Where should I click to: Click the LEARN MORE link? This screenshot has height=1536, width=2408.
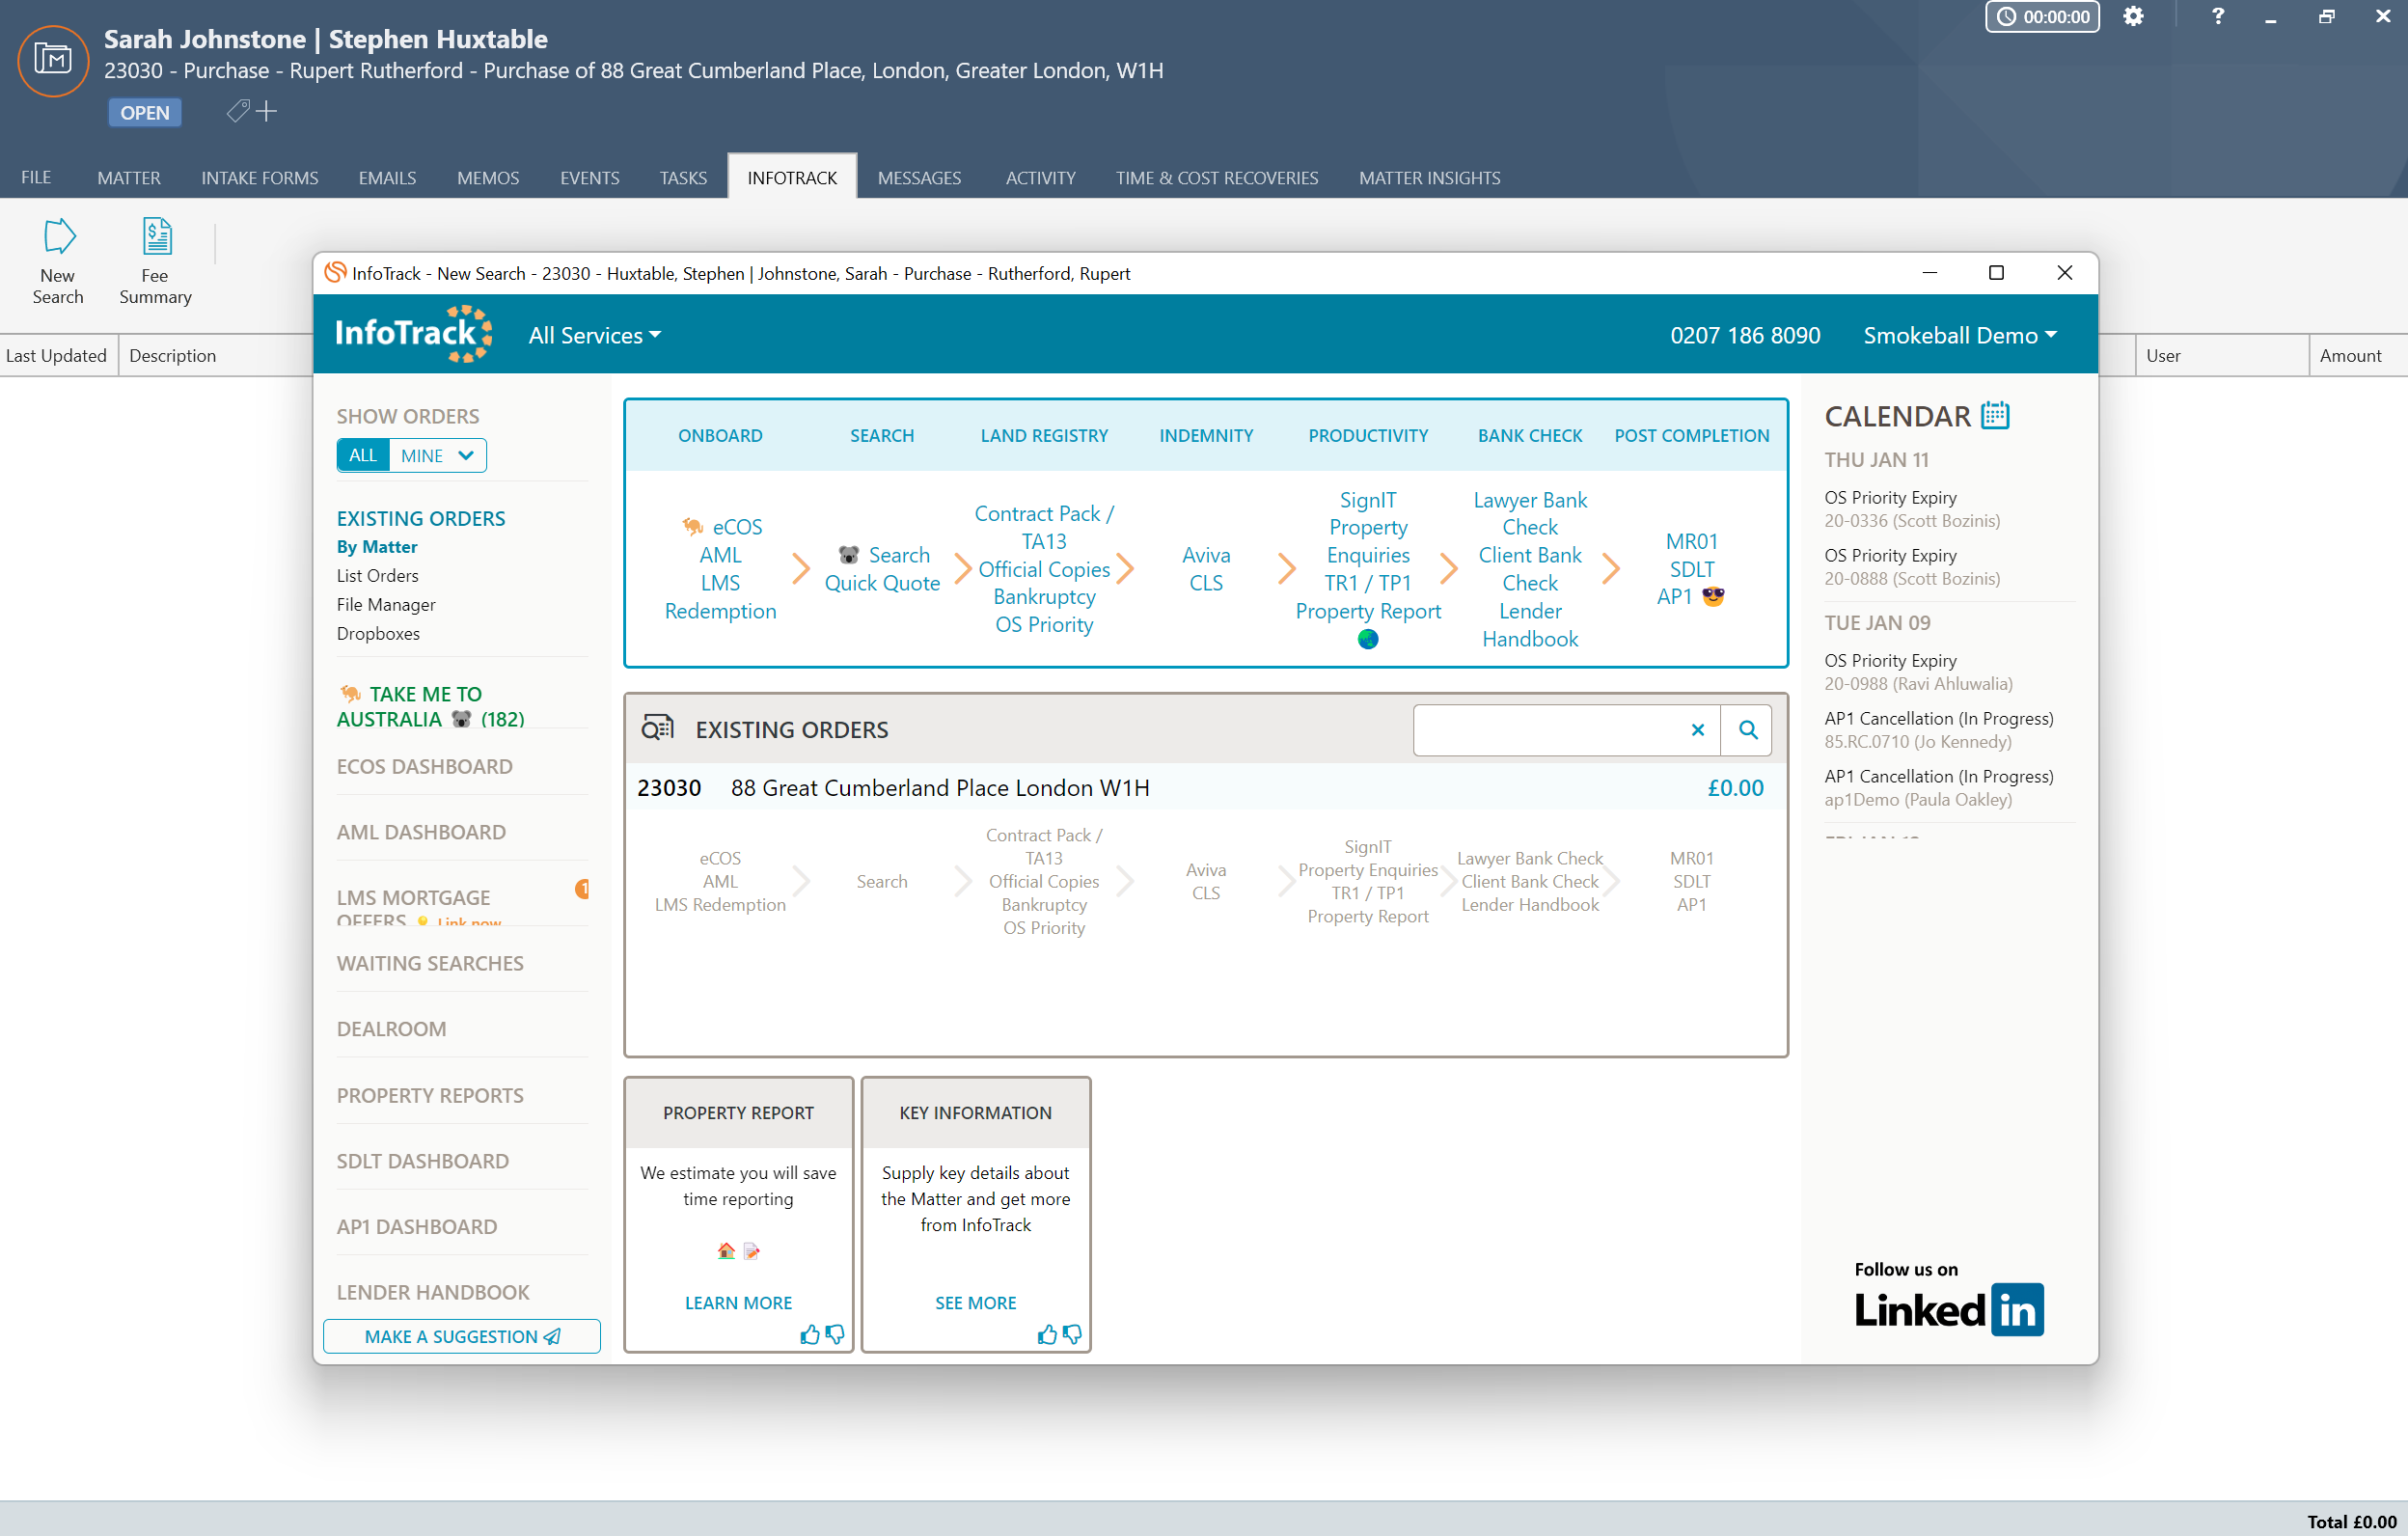coord(738,1302)
